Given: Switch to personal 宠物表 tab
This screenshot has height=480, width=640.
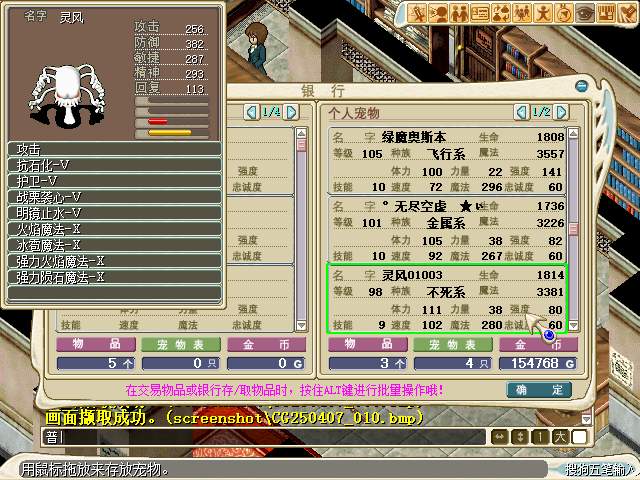Looking at the screenshot, I should tap(453, 345).
